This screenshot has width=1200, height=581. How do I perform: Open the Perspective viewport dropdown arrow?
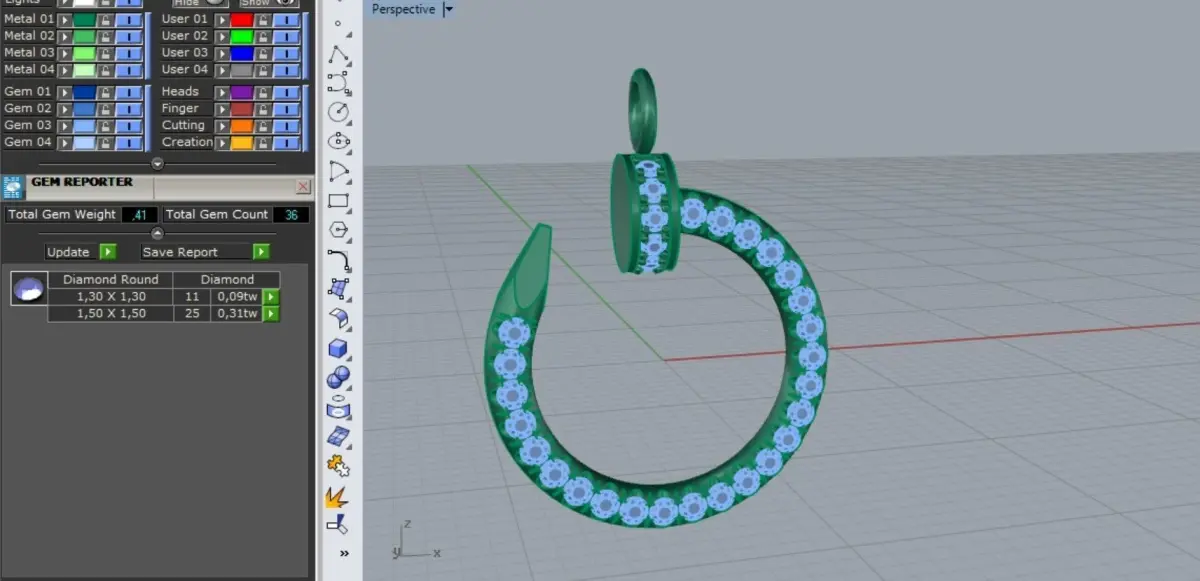coord(448,9)
